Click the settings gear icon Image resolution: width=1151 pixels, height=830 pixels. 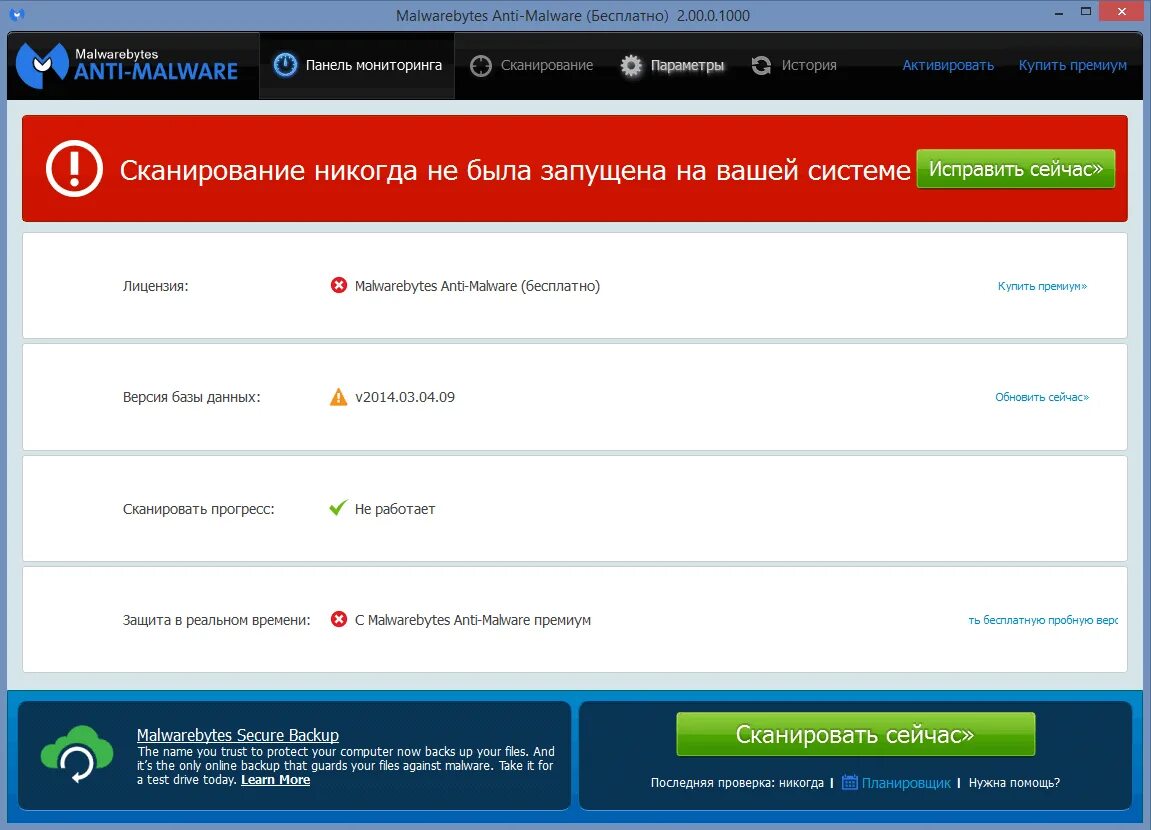(631, 66)
